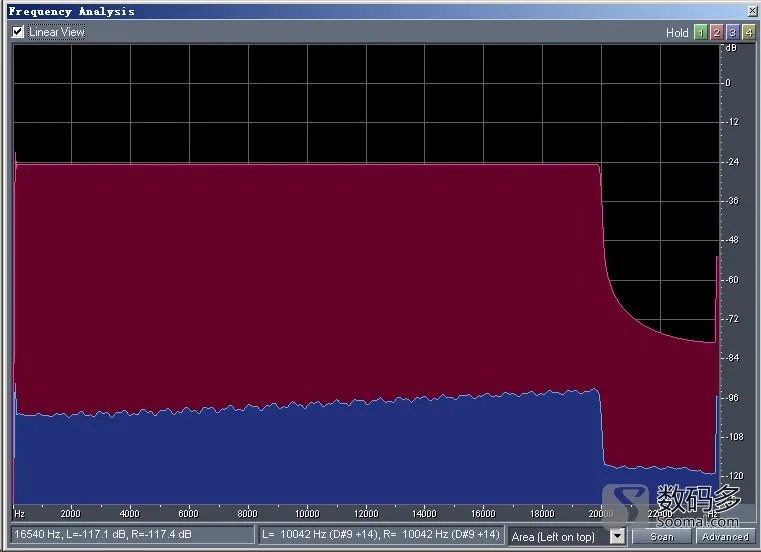Click the Hold label
This screenshot has height=552, width=761.
[677, 33]
